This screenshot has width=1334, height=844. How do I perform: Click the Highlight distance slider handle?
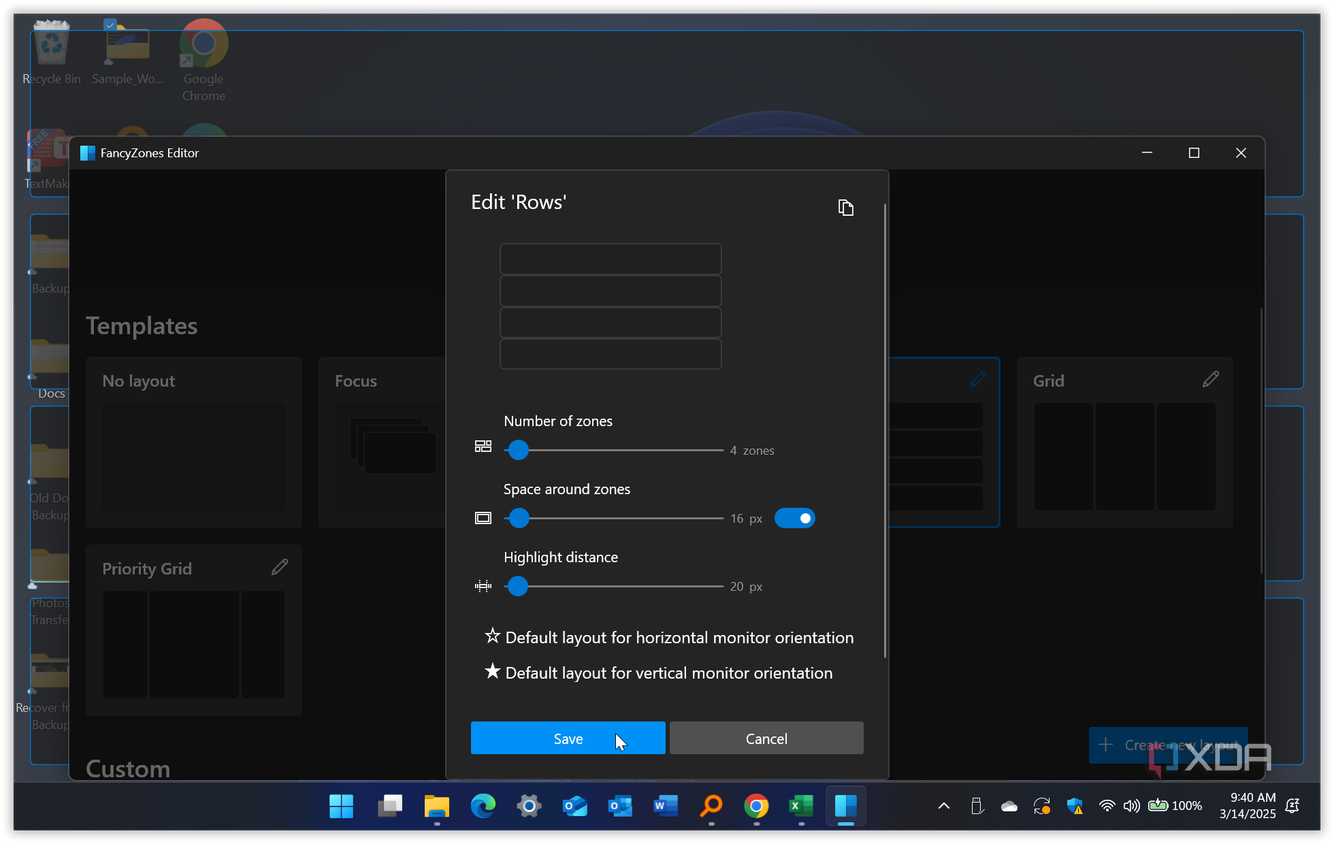click(517, 586)
